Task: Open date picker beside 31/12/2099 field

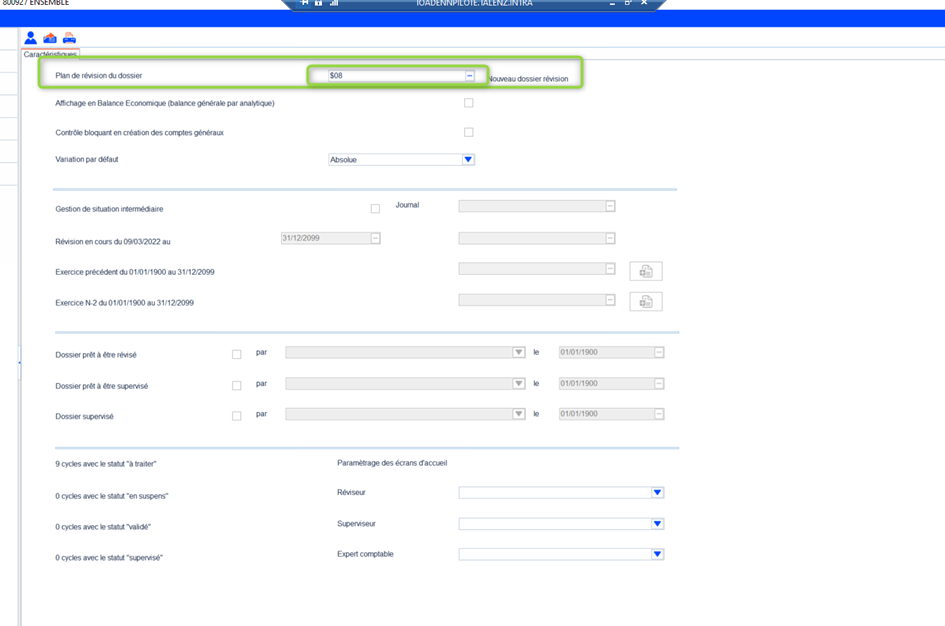Action: coord(376,238)
